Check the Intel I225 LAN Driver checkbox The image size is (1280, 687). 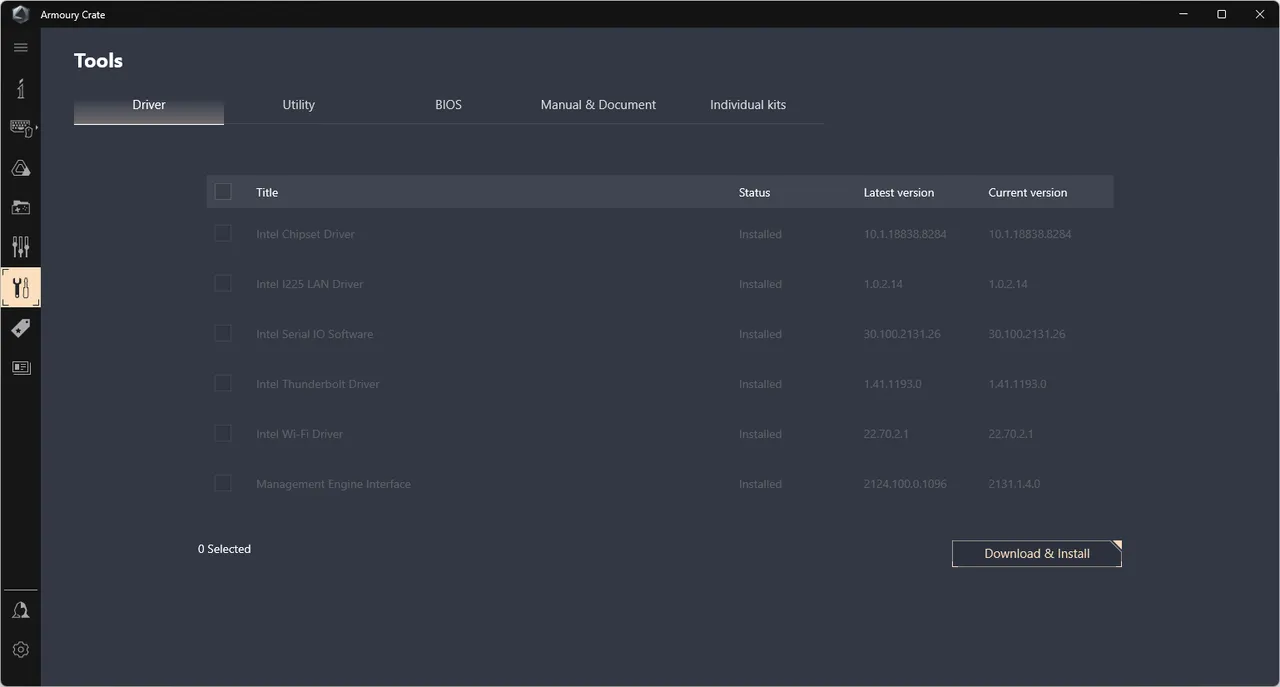pyautogui.click(x=223, y=283)
